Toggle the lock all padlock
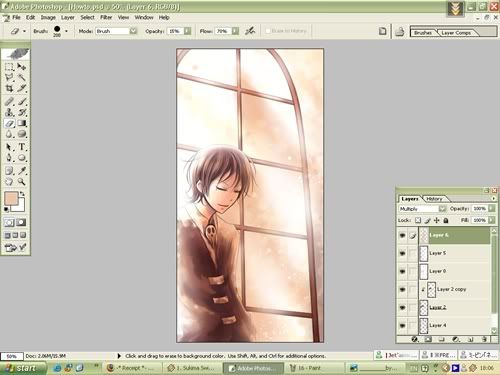This screenshot has height=375, width=500. pos(446,220)
